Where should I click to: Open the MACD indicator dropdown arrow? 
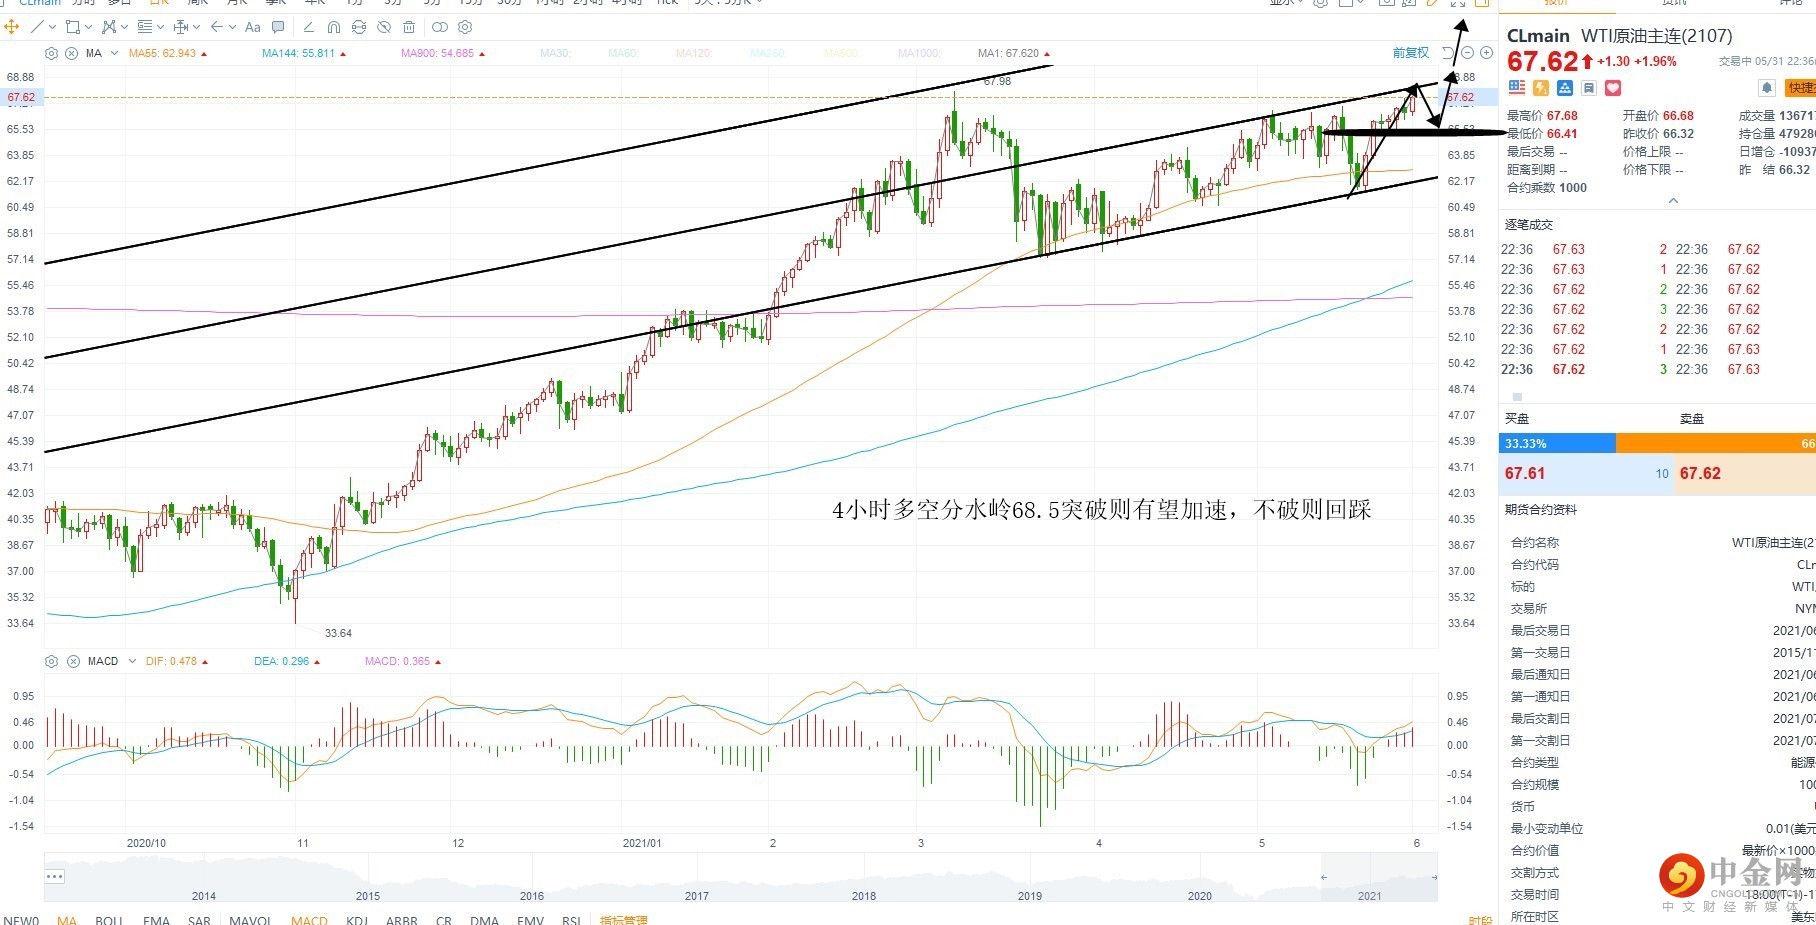pyautogui.click(x=132, y=661)
